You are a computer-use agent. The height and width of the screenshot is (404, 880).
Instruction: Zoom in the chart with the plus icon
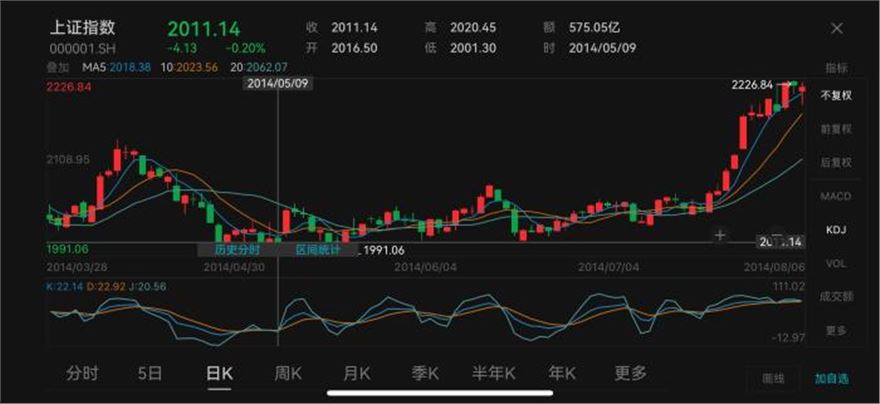point(719,235)
